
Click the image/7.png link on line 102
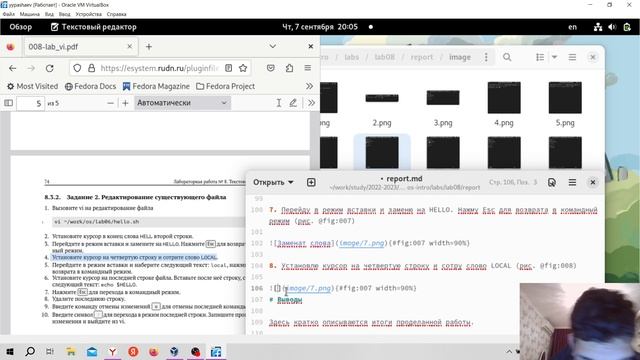tap(362, 243)
